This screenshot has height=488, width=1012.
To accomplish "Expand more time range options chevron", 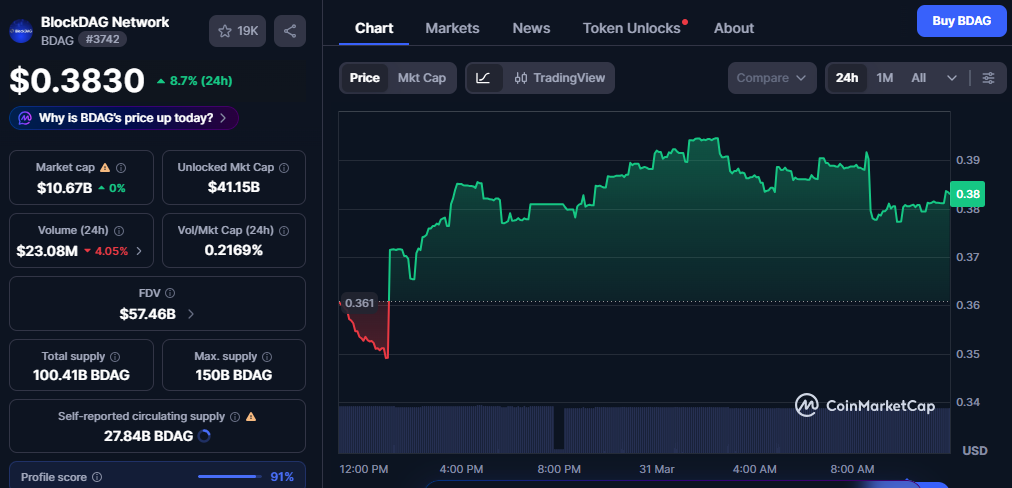I will (952, 78).
